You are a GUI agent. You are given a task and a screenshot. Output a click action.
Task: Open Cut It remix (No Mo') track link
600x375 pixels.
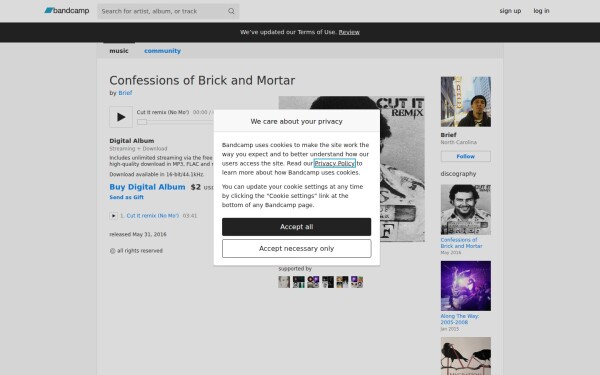click(x=153, y=216)
